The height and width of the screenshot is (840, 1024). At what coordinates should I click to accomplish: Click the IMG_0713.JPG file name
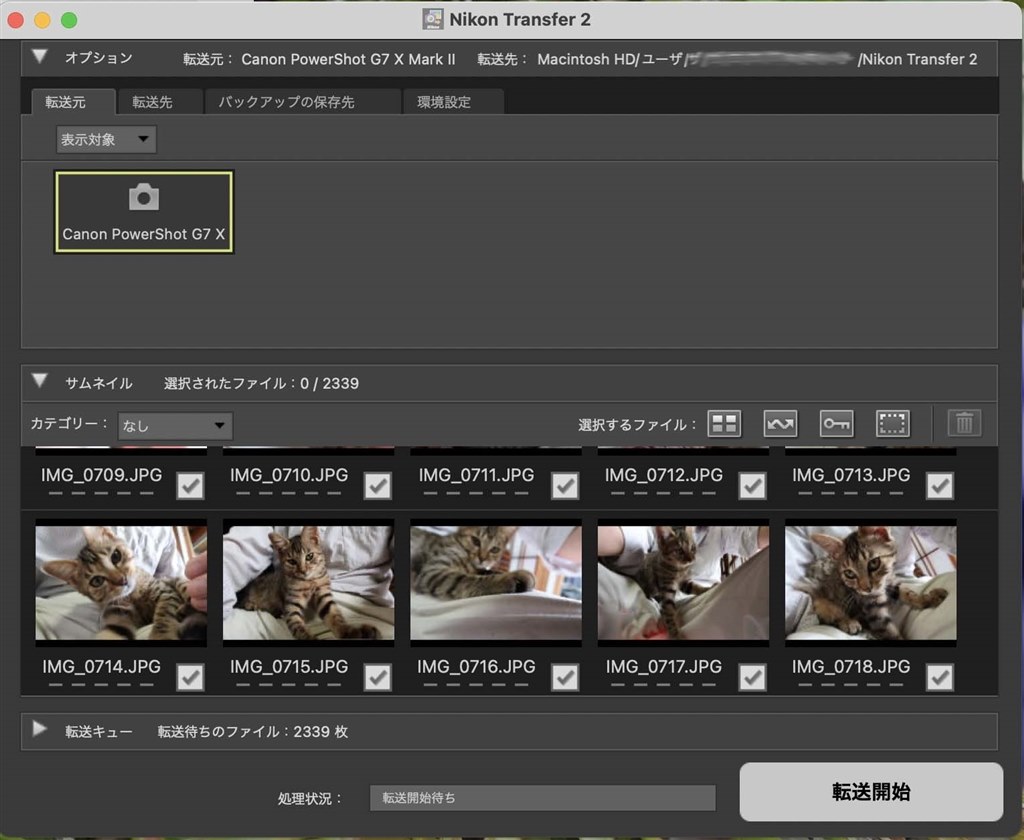[x=851, y=475]
